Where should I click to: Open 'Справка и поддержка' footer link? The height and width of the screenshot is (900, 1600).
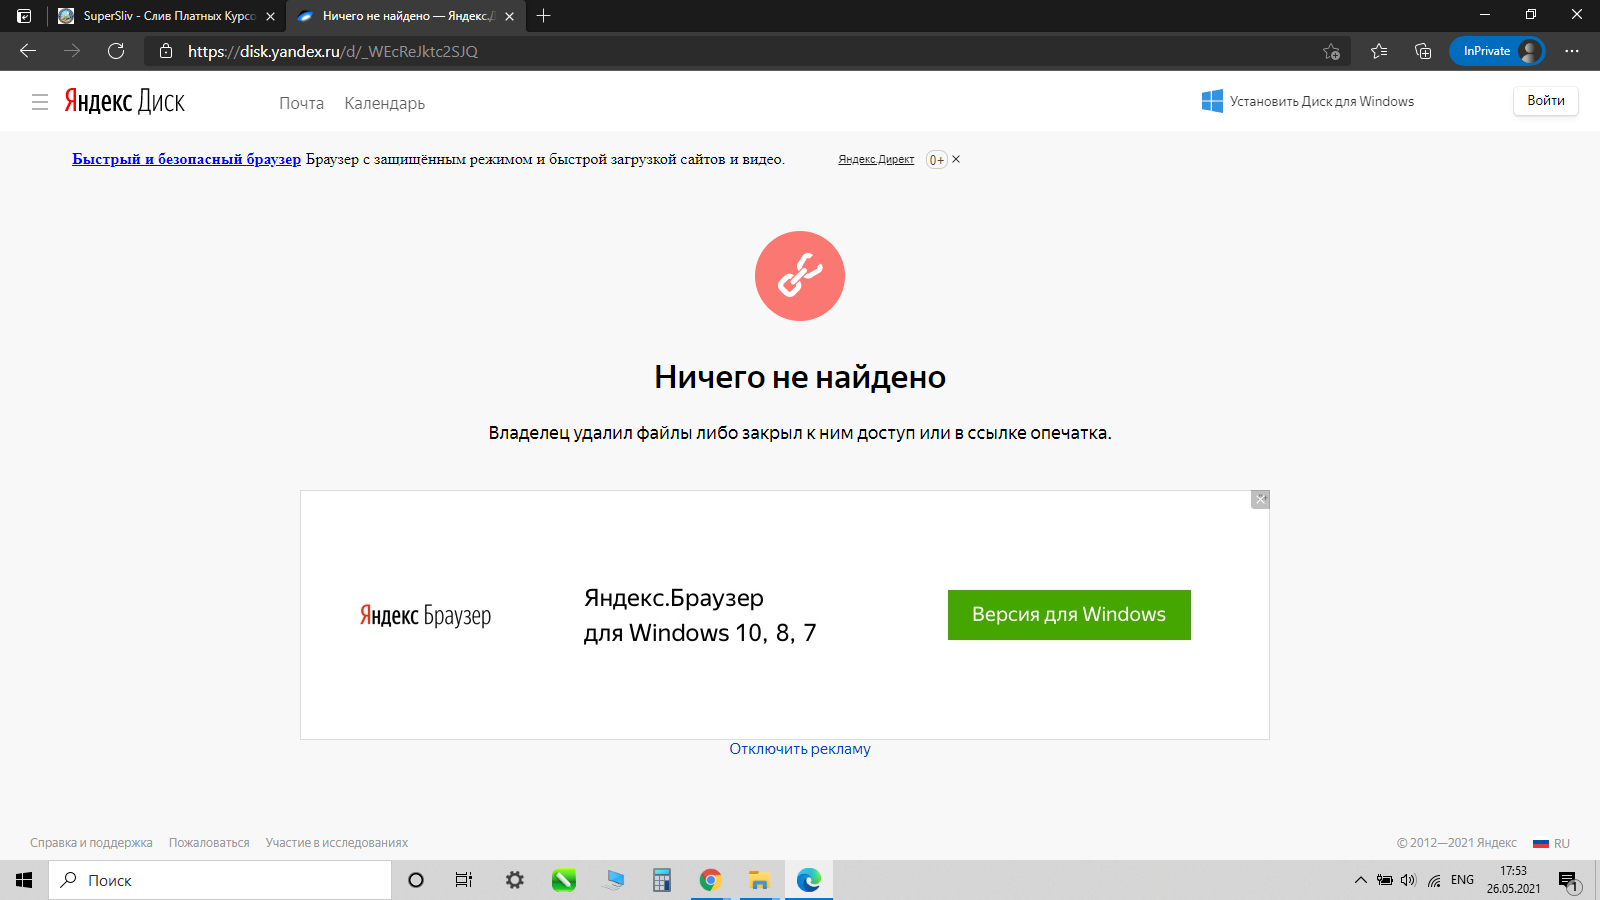click(91, 843)
